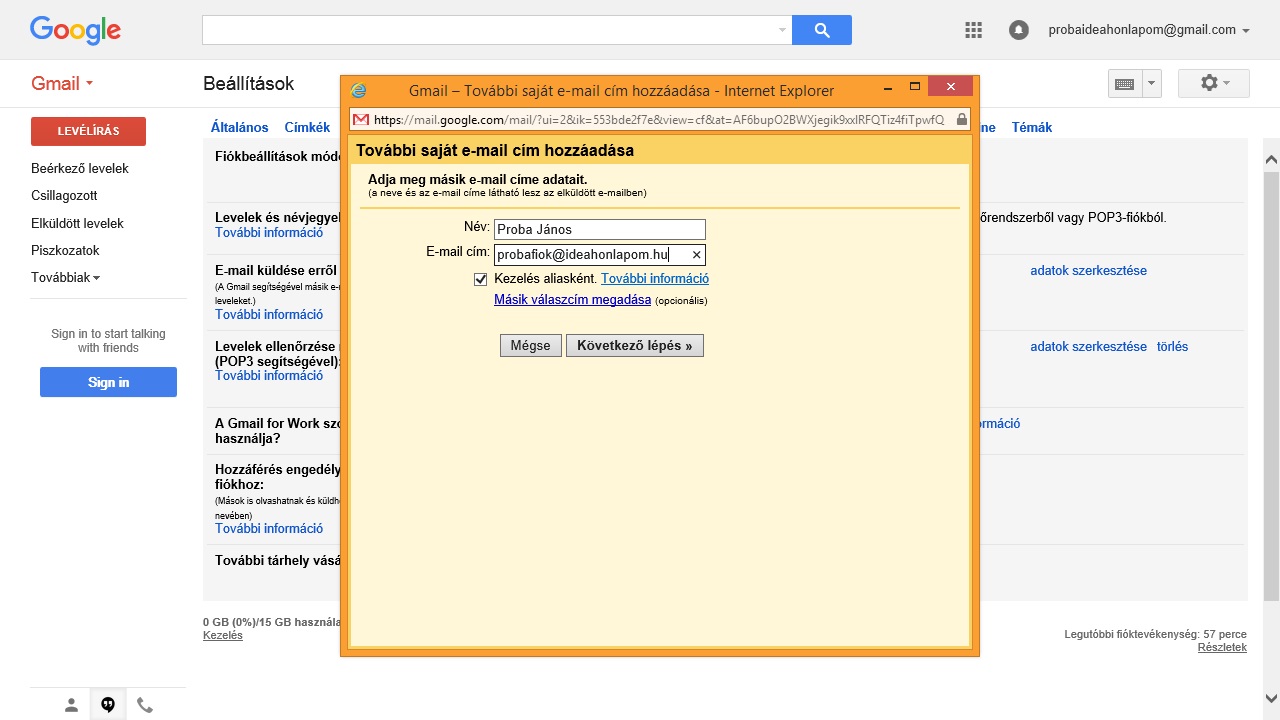Click the Név input field

pyautogui.click(x=600, y=229)
